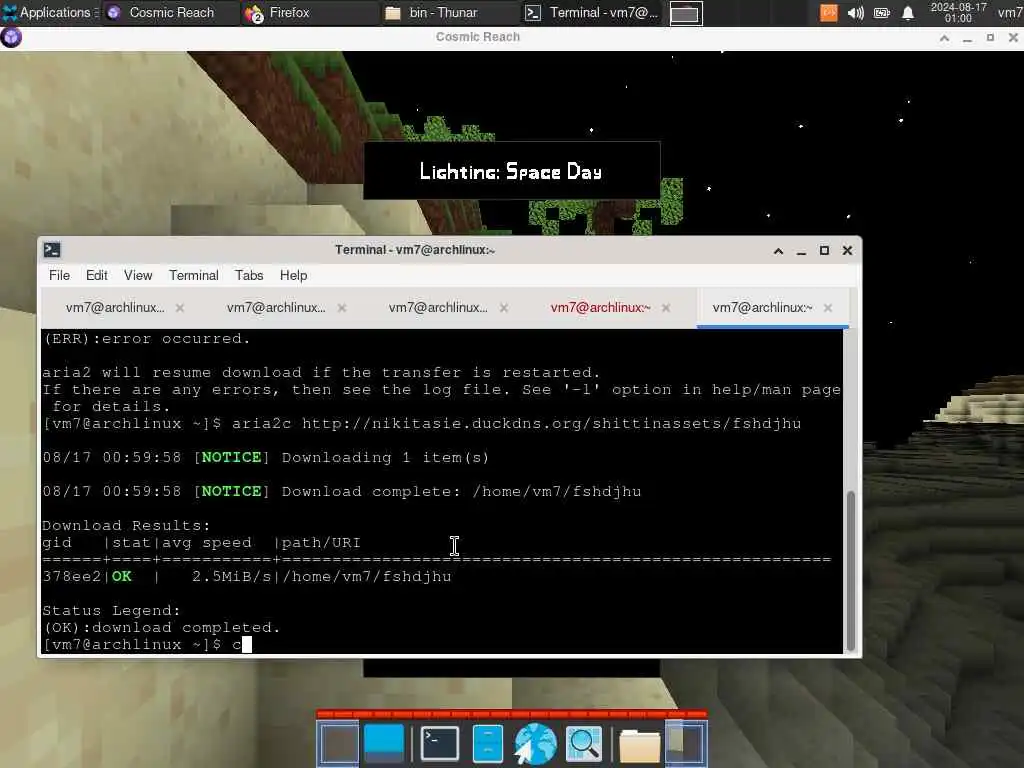
Task: Close the third terminal tab
Action: (x=504, y=308)
